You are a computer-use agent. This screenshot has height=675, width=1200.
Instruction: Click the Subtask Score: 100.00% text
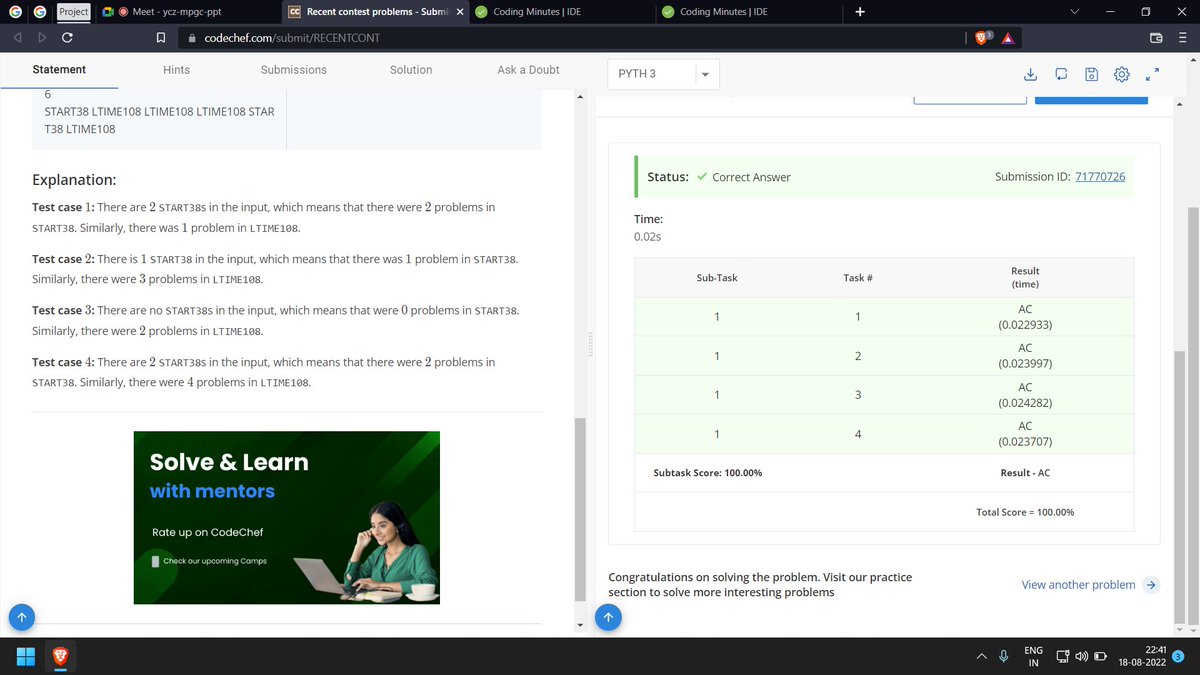coord(707,472)
